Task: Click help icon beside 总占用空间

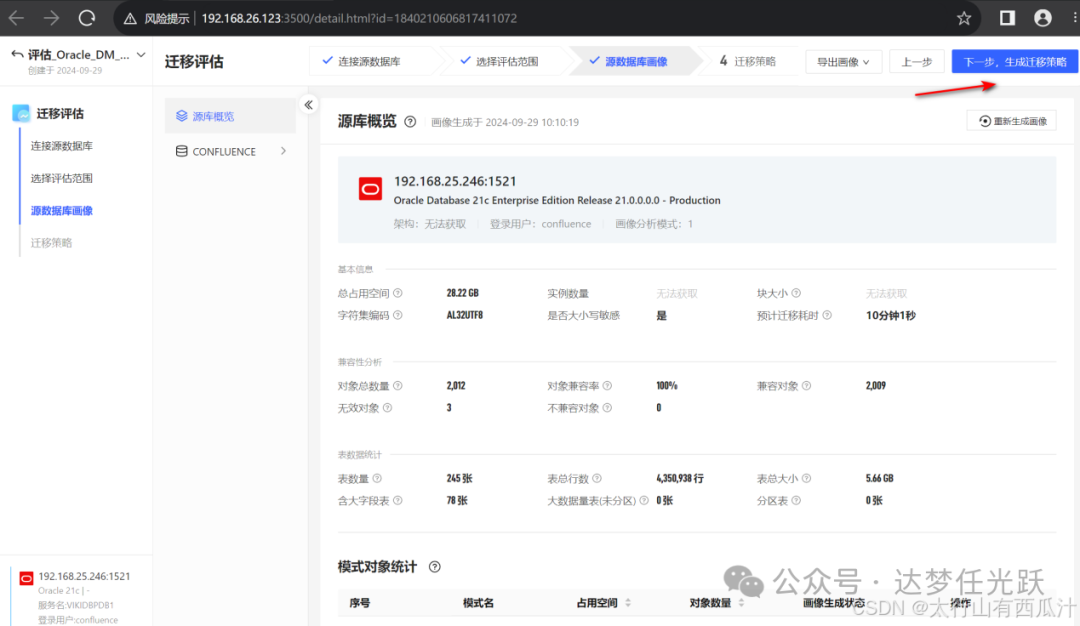Action: pyautogui.click(x=397, y=293)
